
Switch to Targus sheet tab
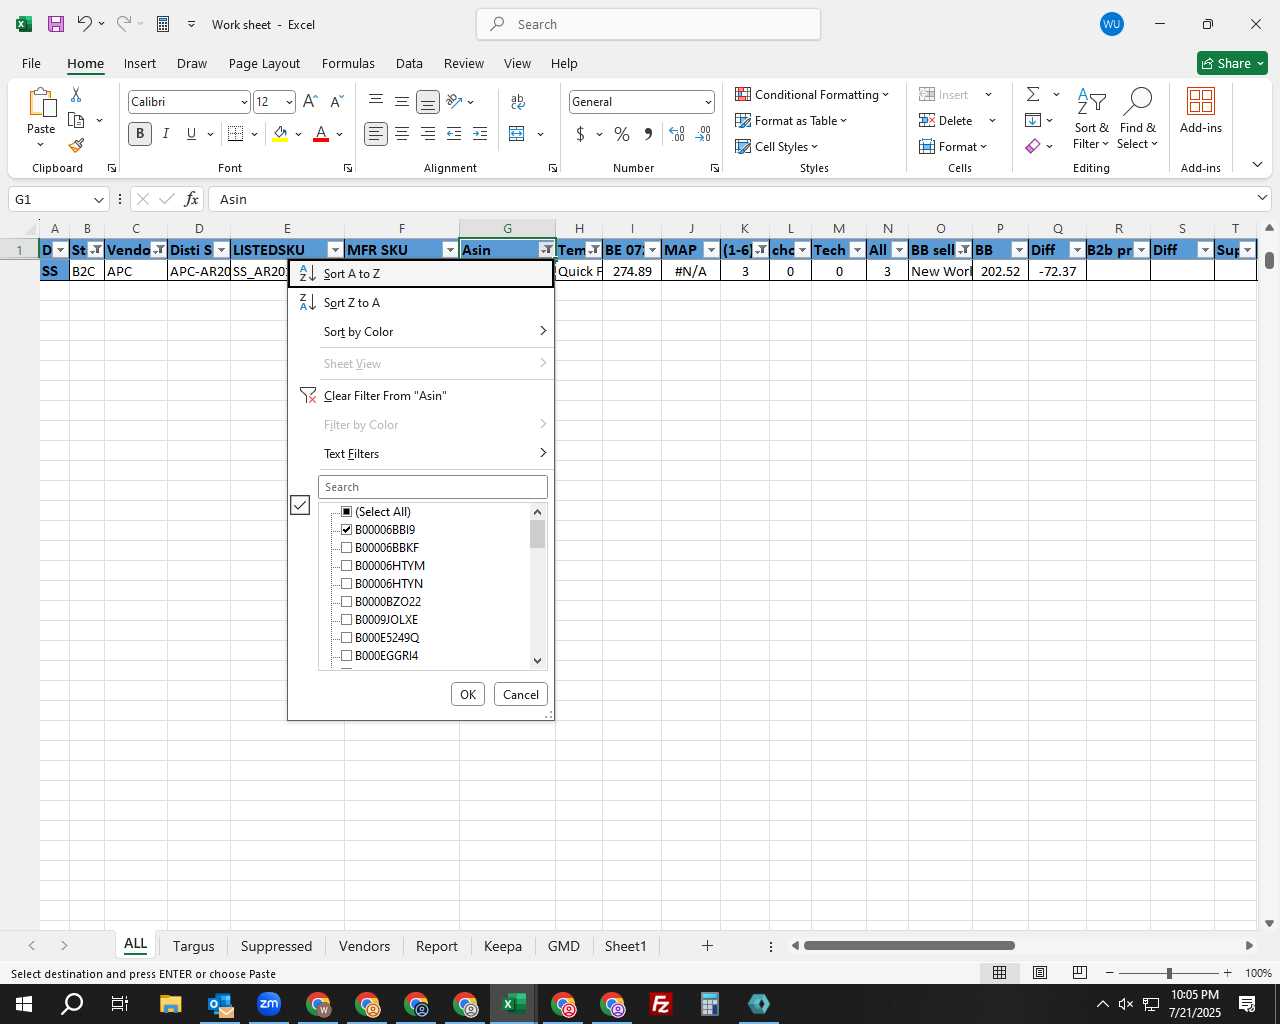(x=193, y=946)
